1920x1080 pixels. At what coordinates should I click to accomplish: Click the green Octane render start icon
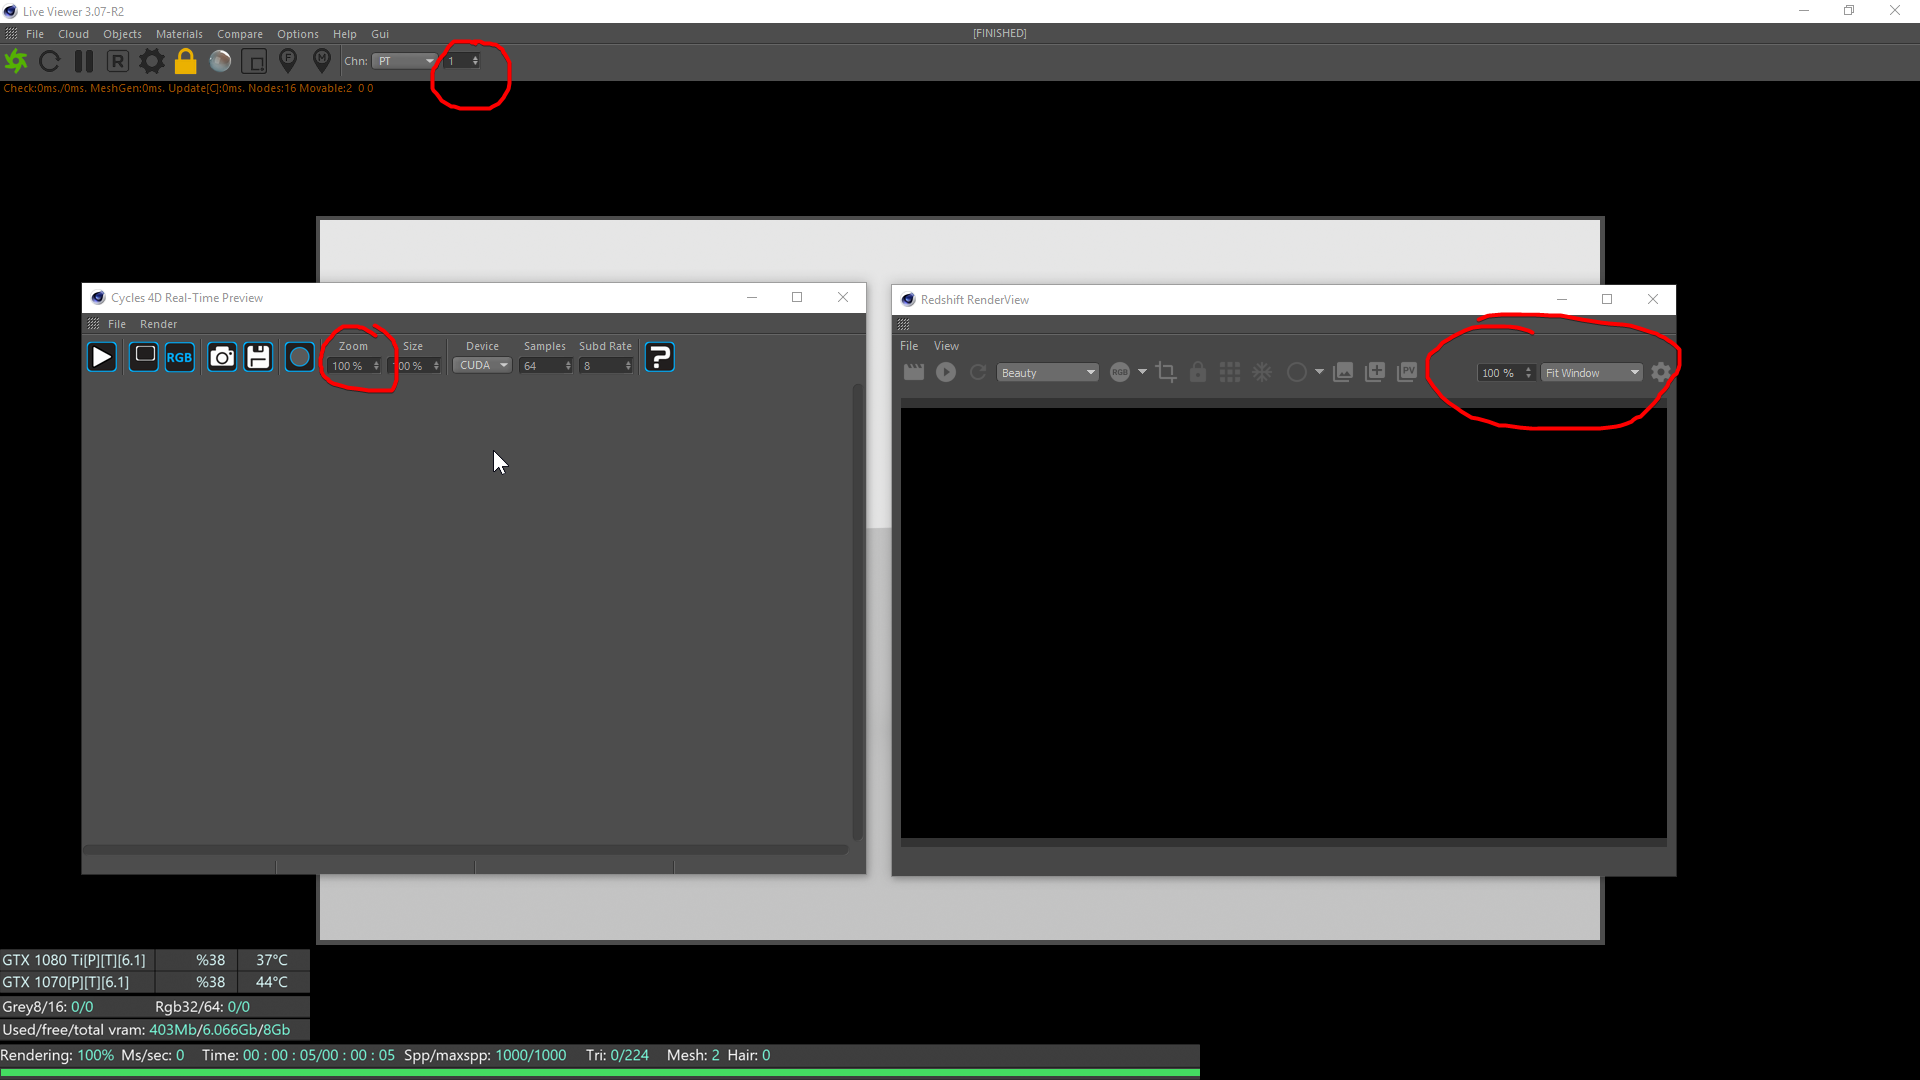tap(17, 61)
